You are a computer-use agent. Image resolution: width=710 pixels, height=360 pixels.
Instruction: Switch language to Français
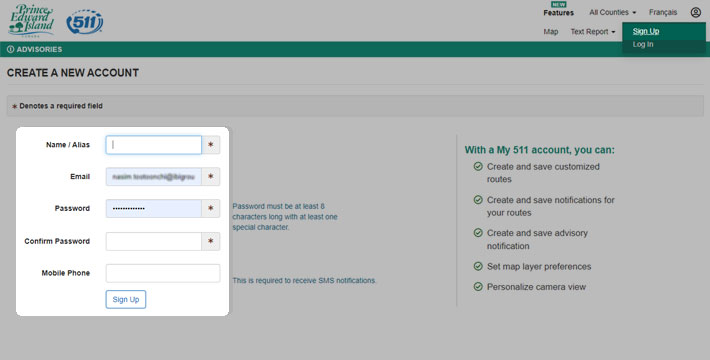click(x=662, y=12)
